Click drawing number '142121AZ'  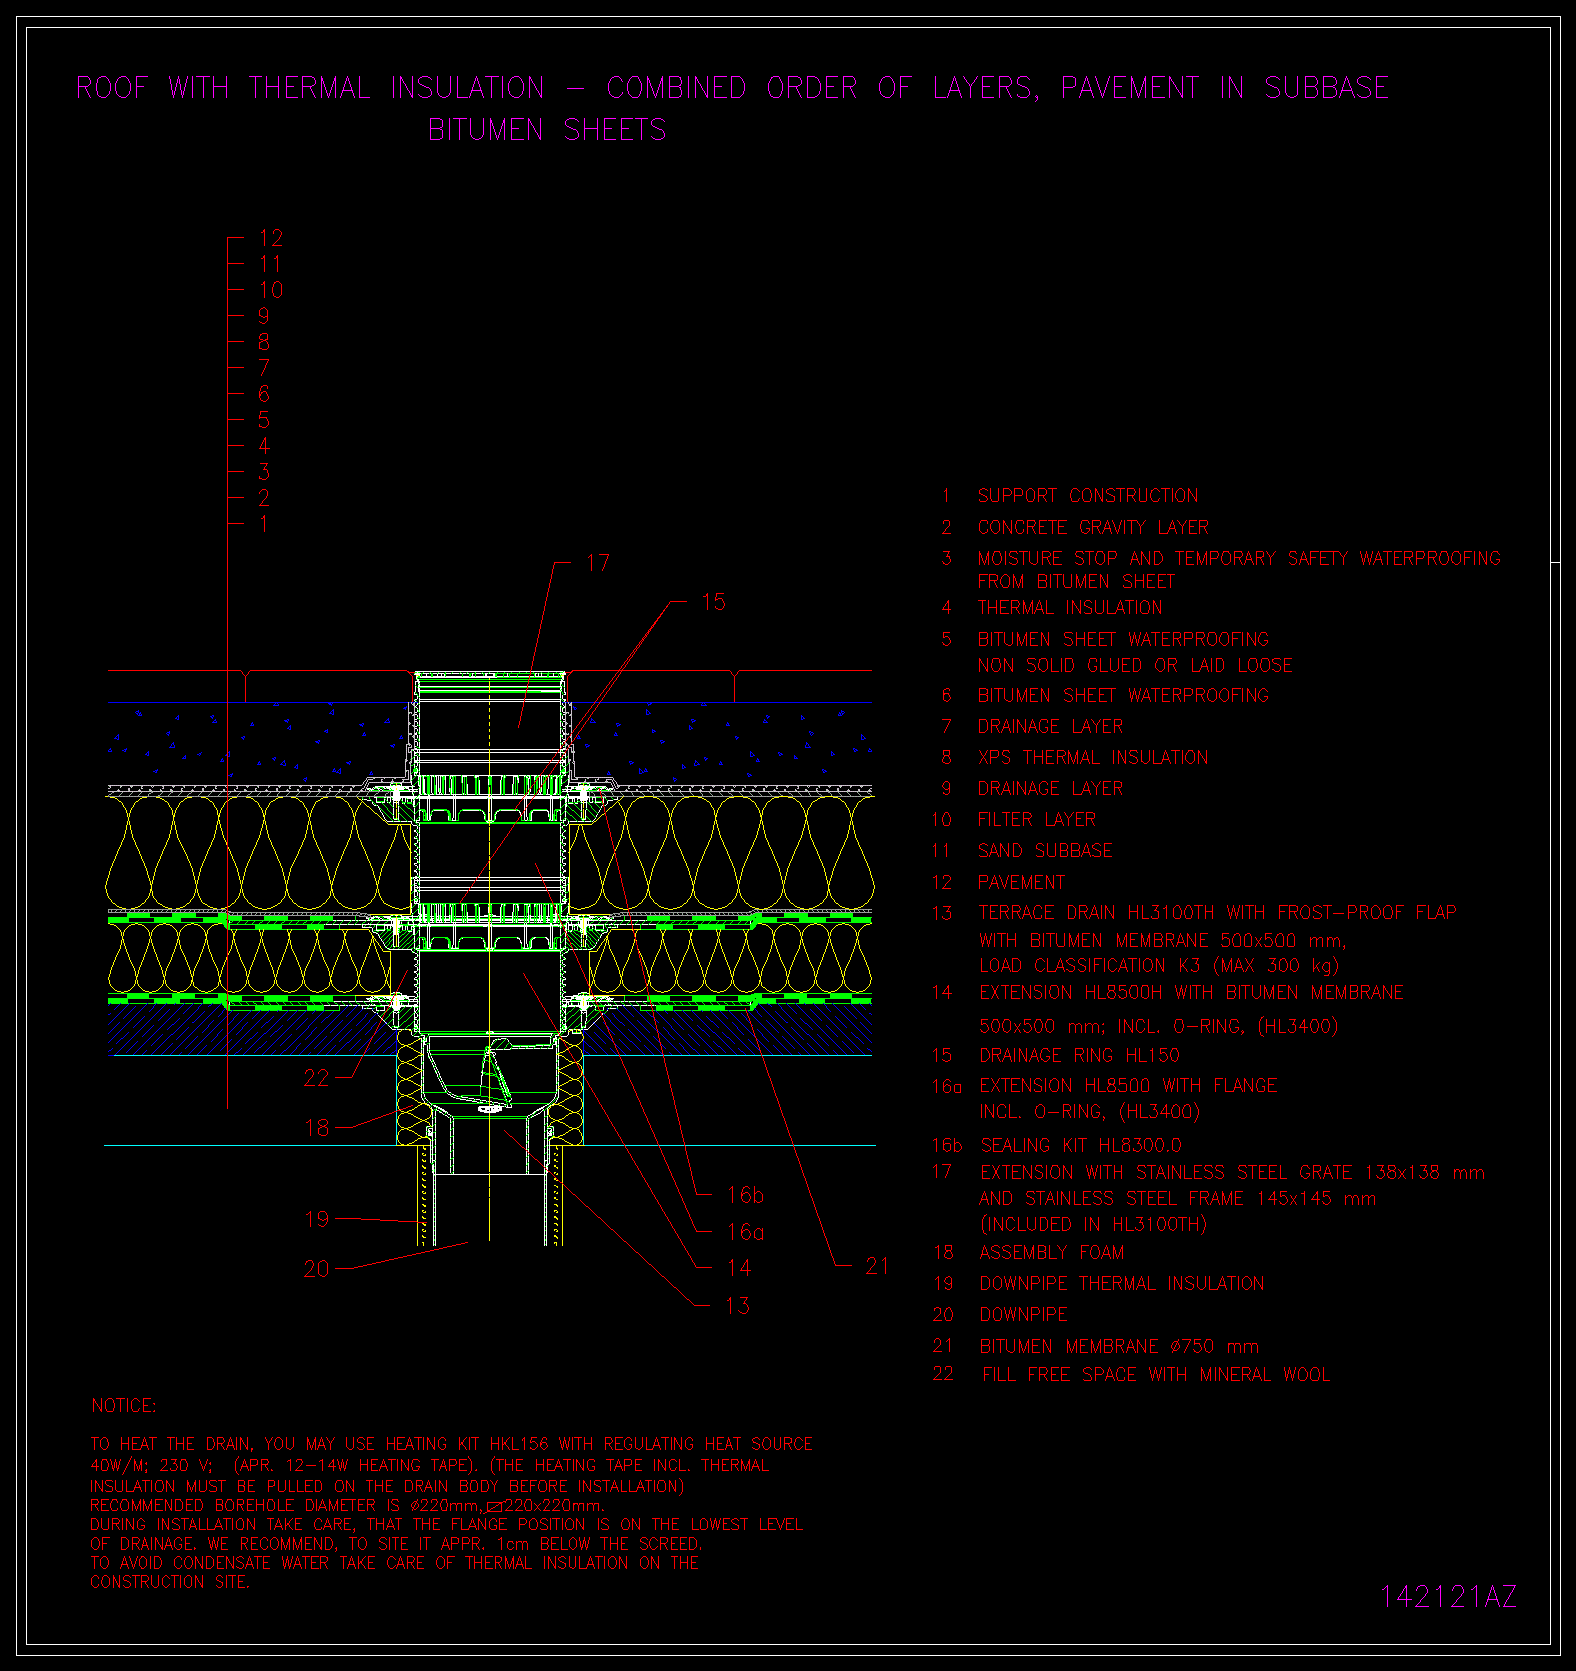pyautogui.click(x=1448, y=1597)
